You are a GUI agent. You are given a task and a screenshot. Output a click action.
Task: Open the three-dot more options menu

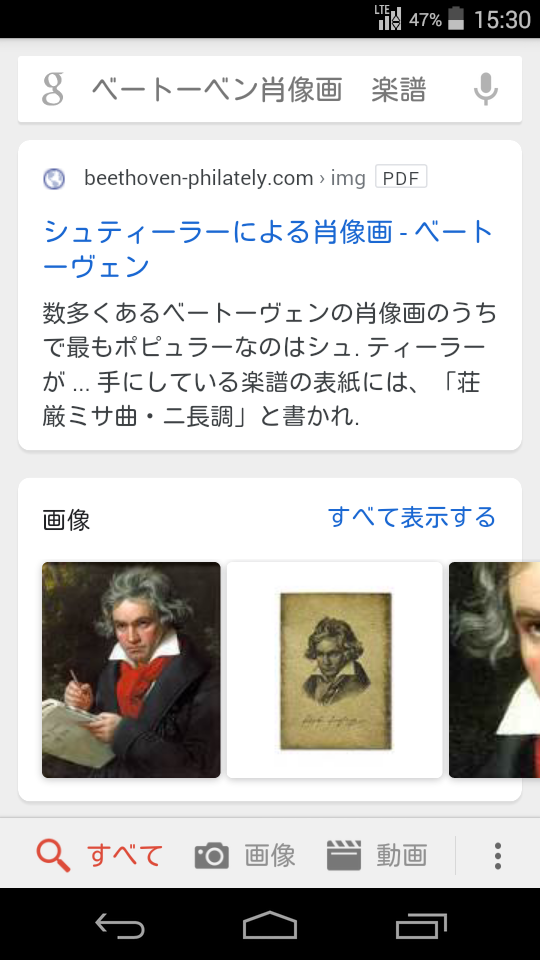click(x=498, y=855)
